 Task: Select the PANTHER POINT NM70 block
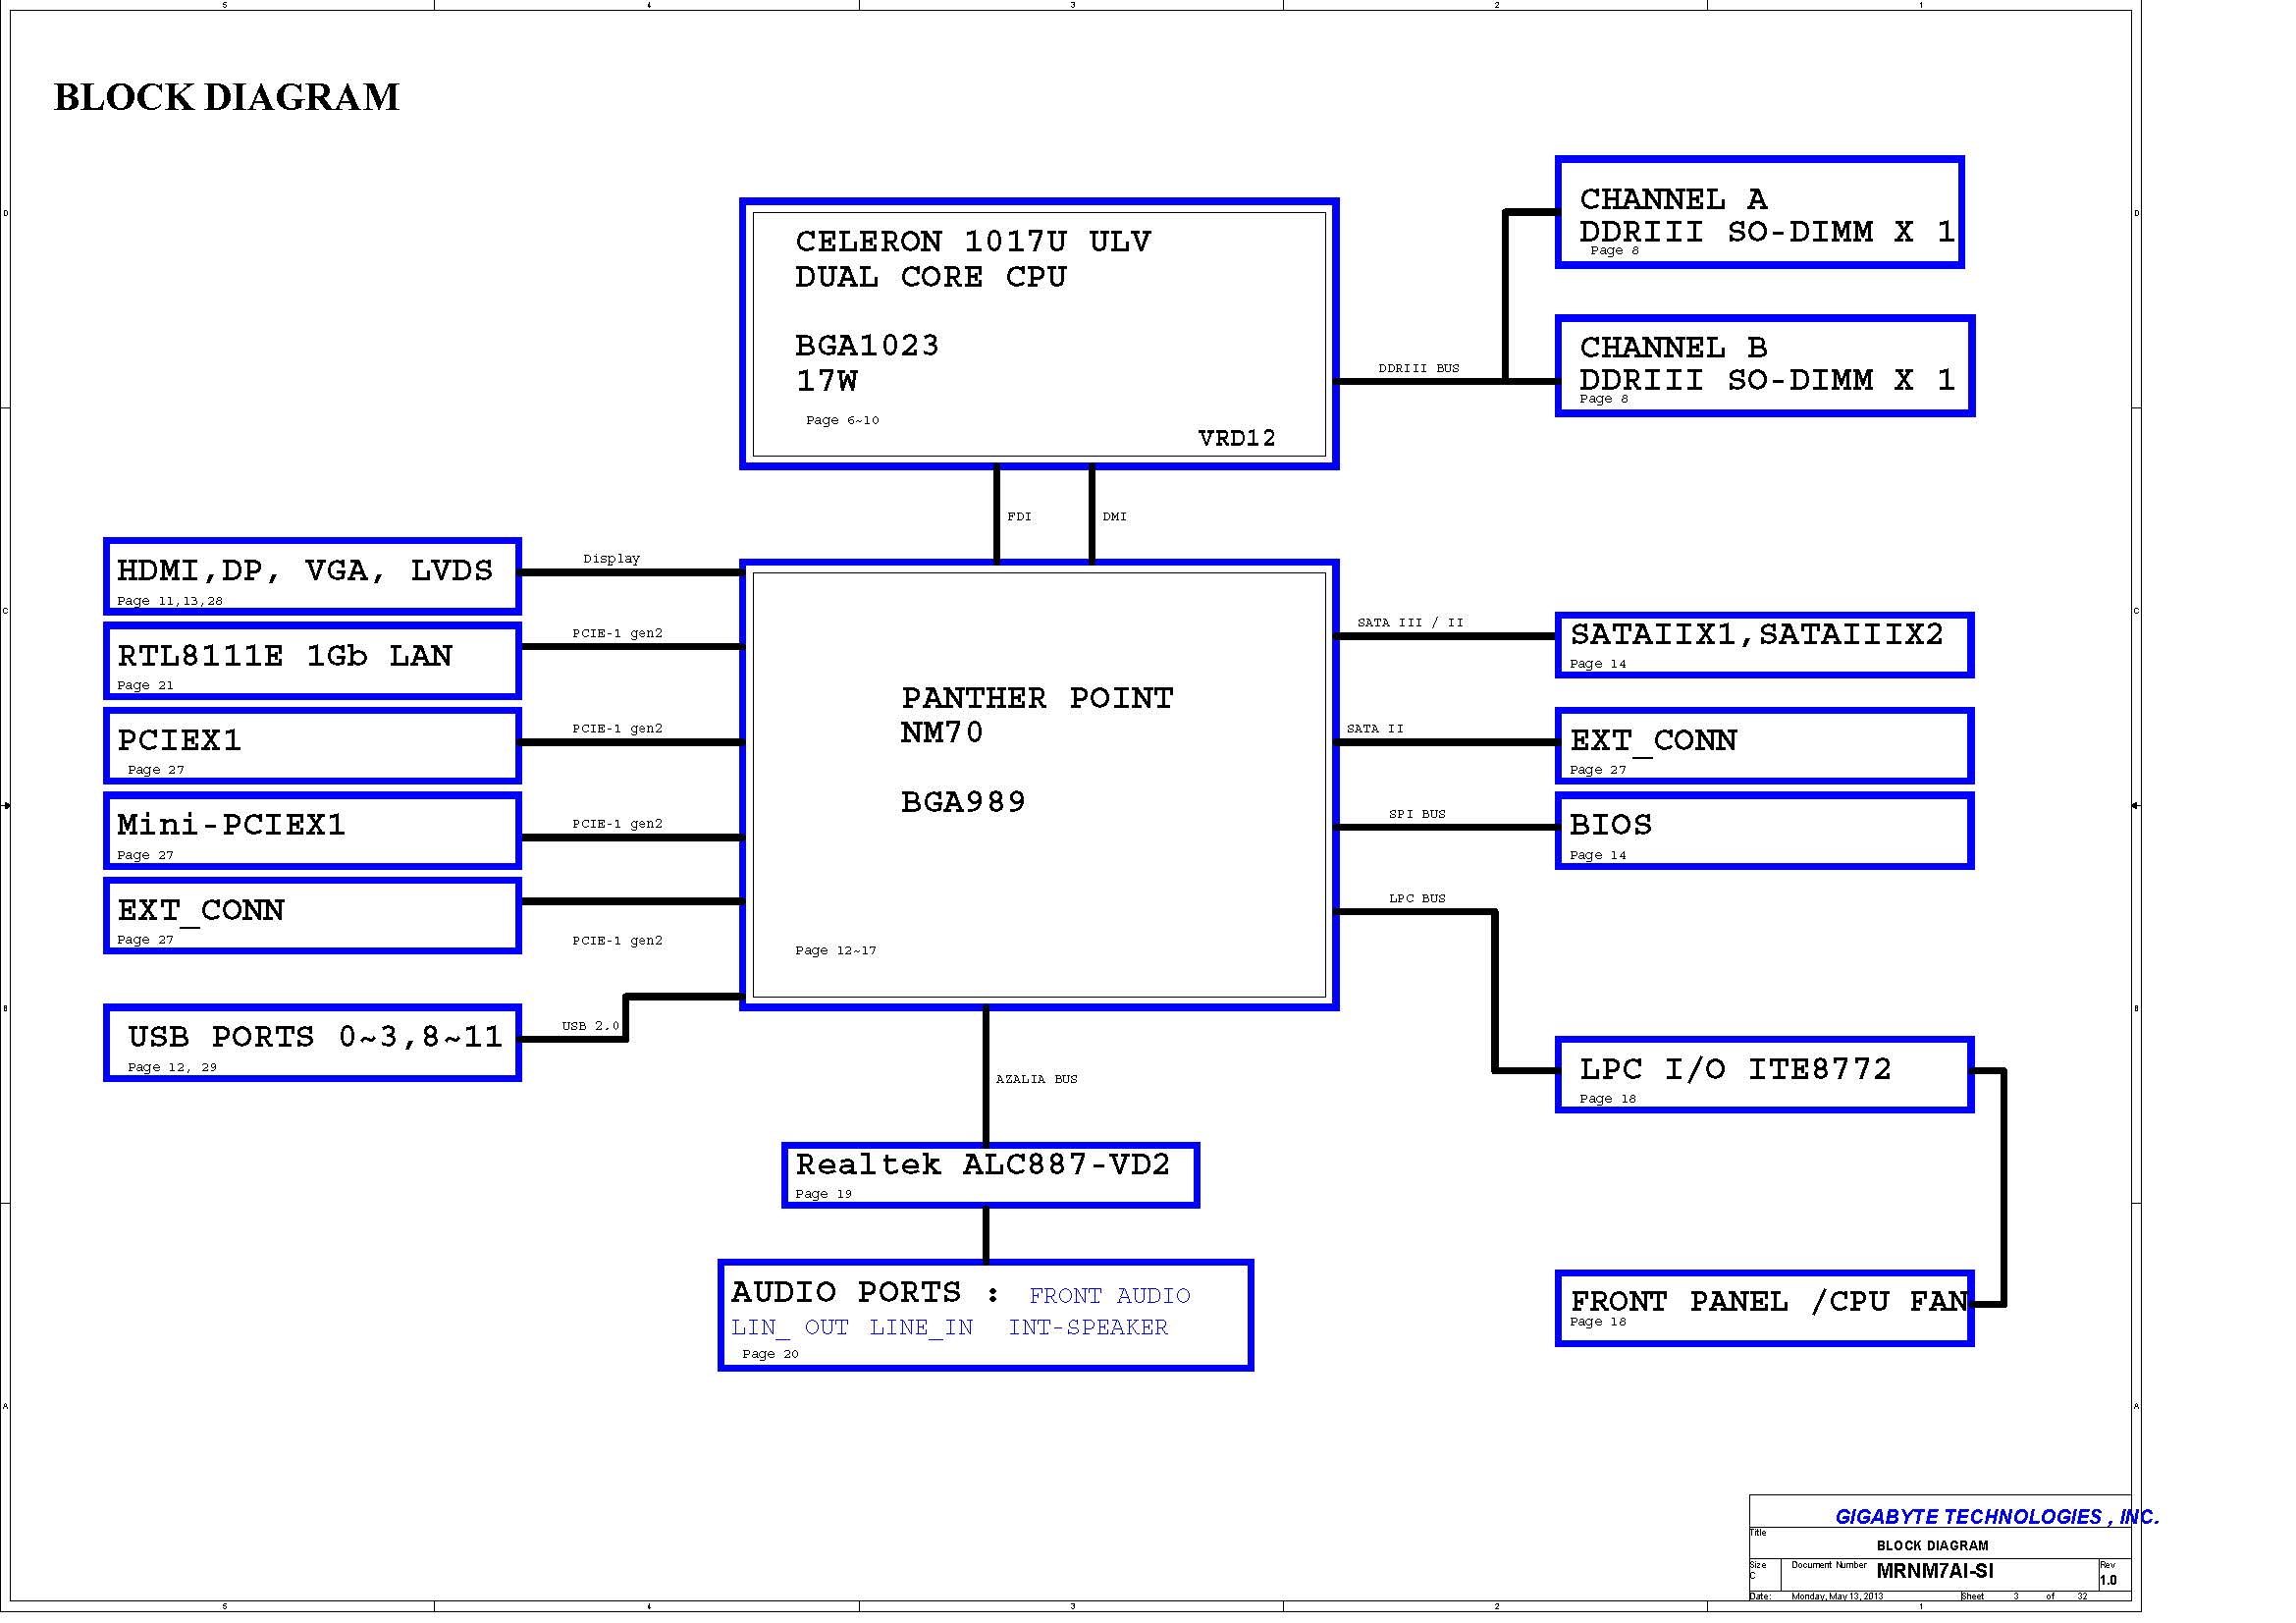point(1038,784)
